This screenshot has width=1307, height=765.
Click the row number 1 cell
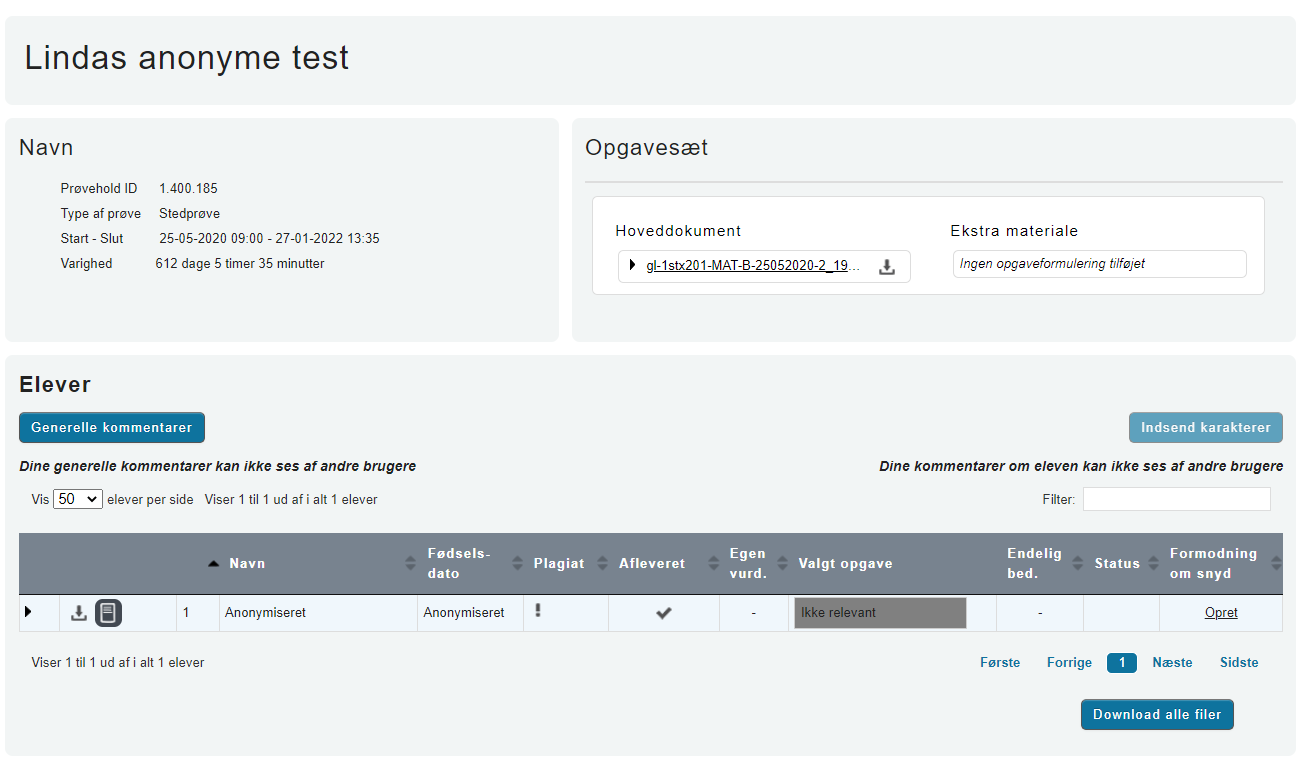pos(198,613)
